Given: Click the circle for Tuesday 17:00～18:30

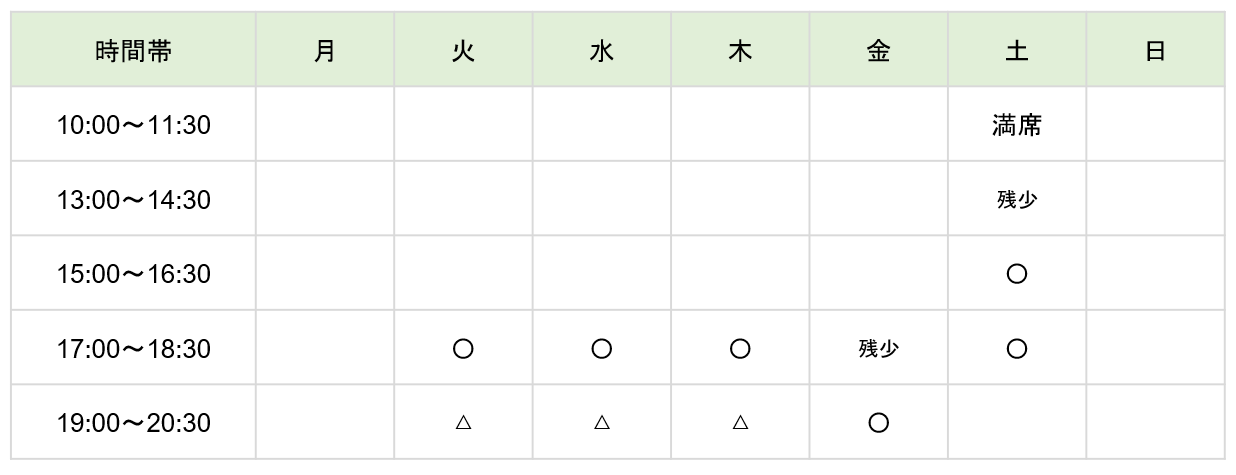Looking at the screenshot, I should point(463,349).
